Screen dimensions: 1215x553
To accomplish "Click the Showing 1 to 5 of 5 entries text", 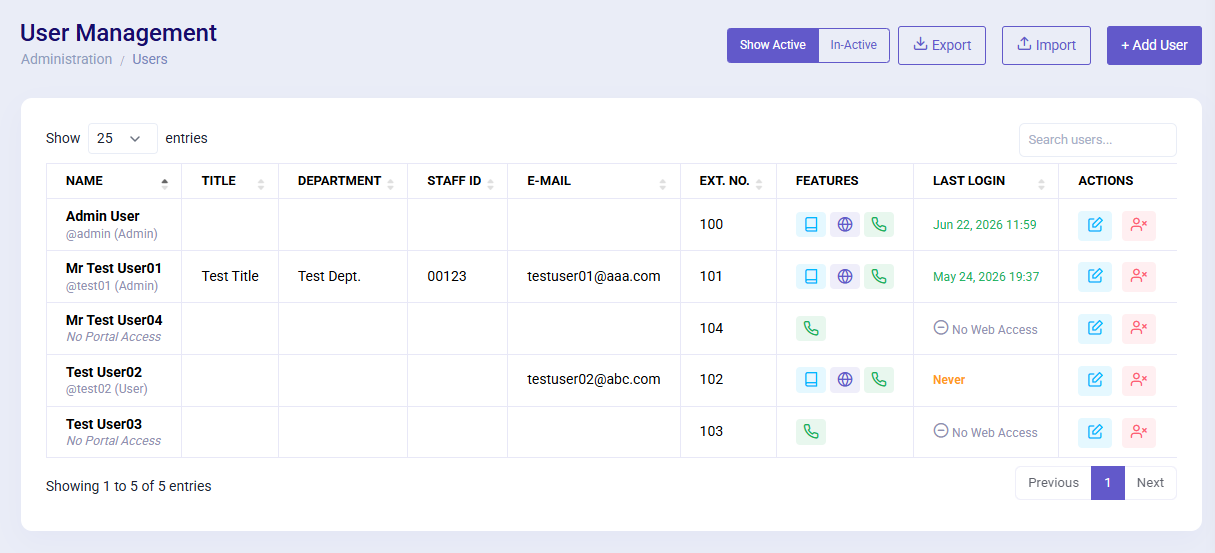I will click(x=129, y=486).
